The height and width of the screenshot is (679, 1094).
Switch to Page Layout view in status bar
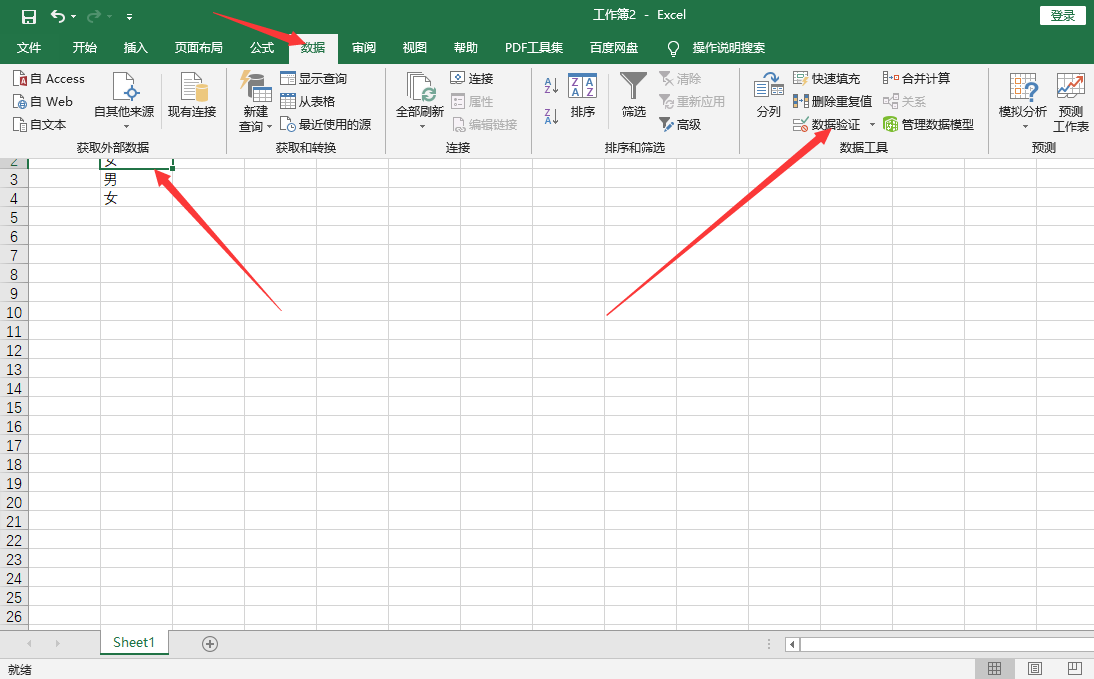1035,668
